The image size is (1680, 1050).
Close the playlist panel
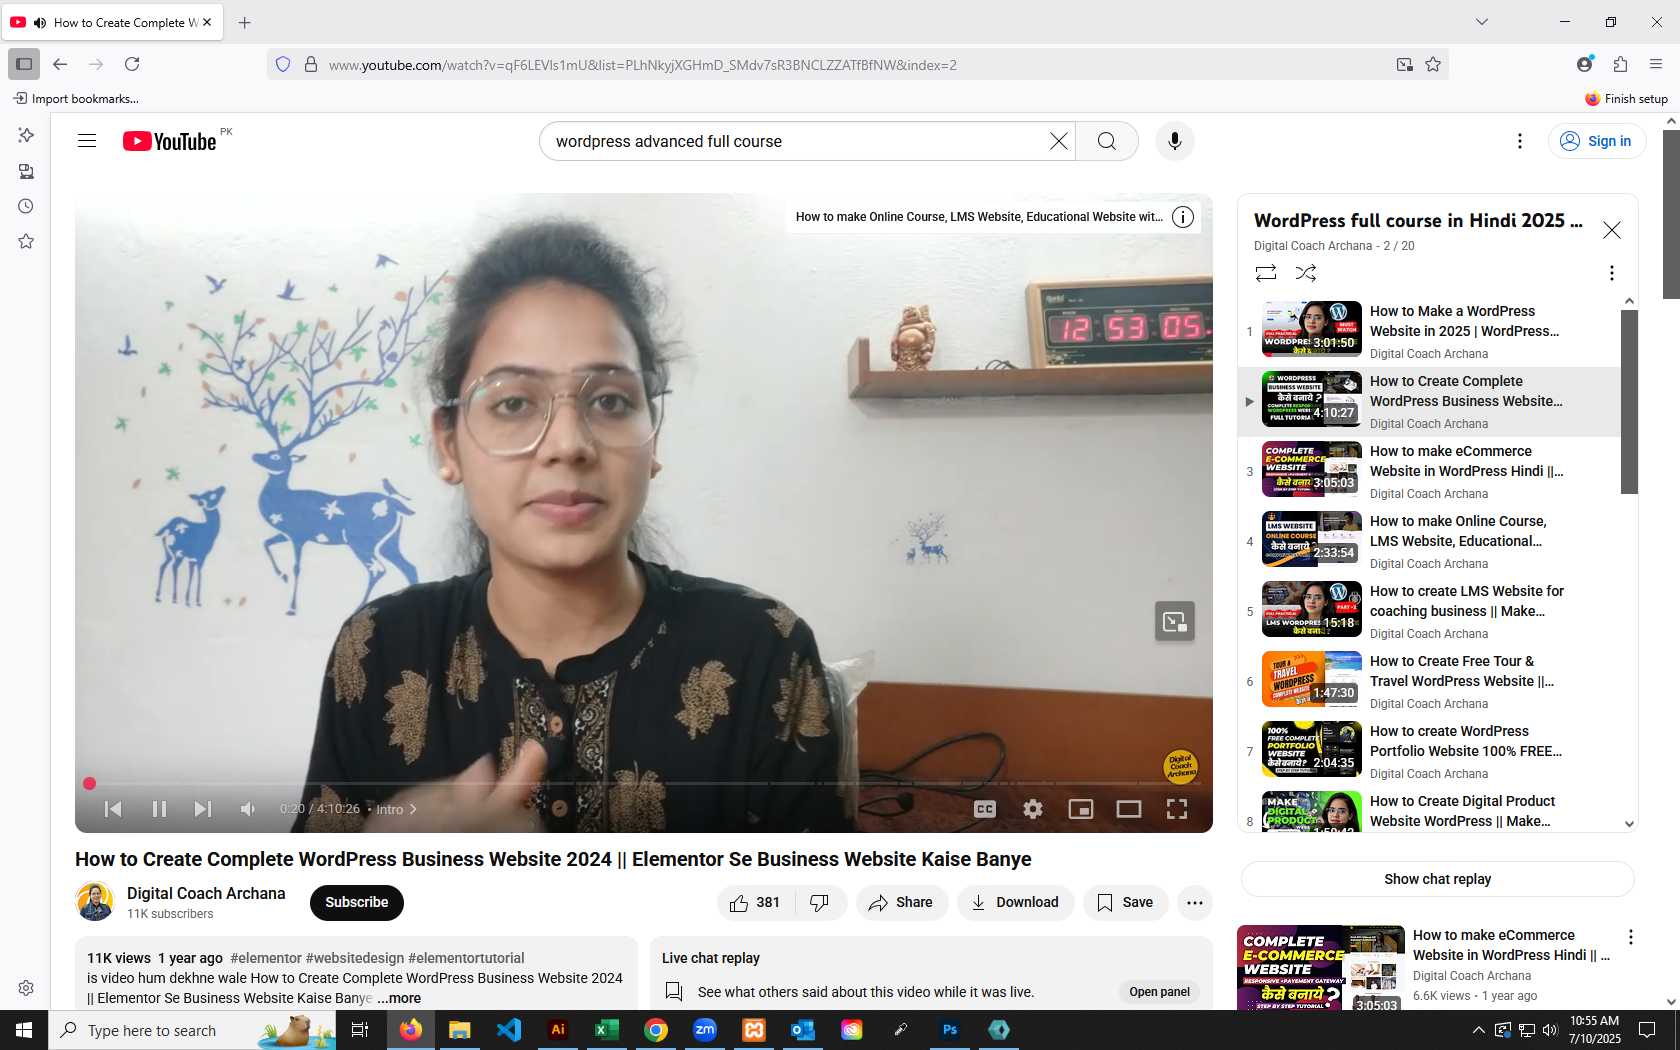[1612, 230]
